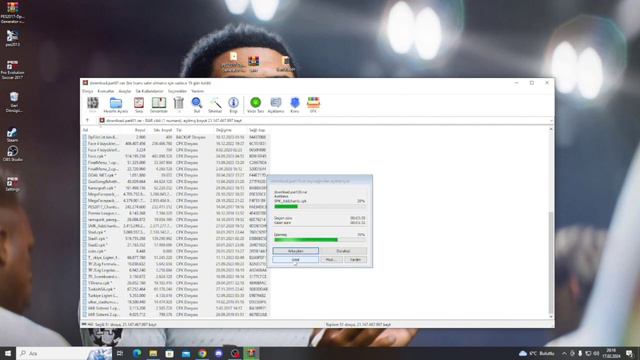
Task: Open the Recycle Bin desktop icon
Action: pyautogui.click(x=13, y=102)
